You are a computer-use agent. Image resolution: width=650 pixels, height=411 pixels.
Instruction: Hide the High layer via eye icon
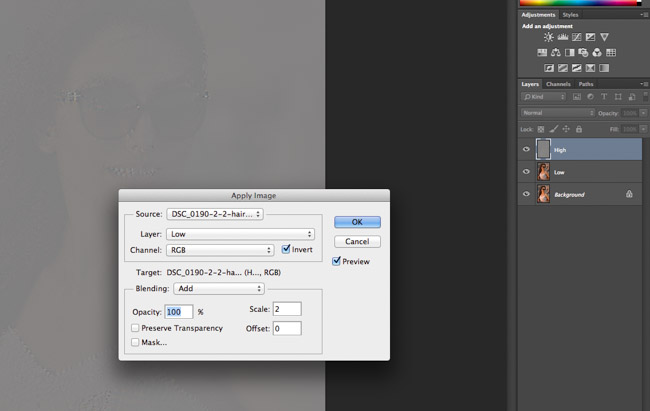[x=526, y=149]
